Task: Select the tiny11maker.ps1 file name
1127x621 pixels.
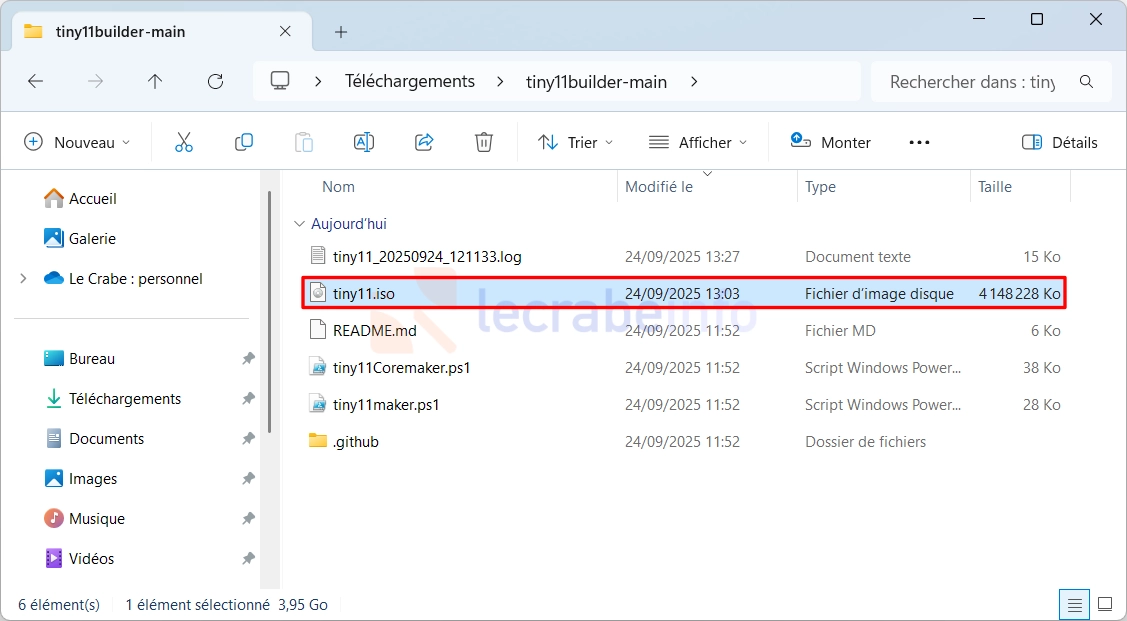Action: (x=386, y=405)
